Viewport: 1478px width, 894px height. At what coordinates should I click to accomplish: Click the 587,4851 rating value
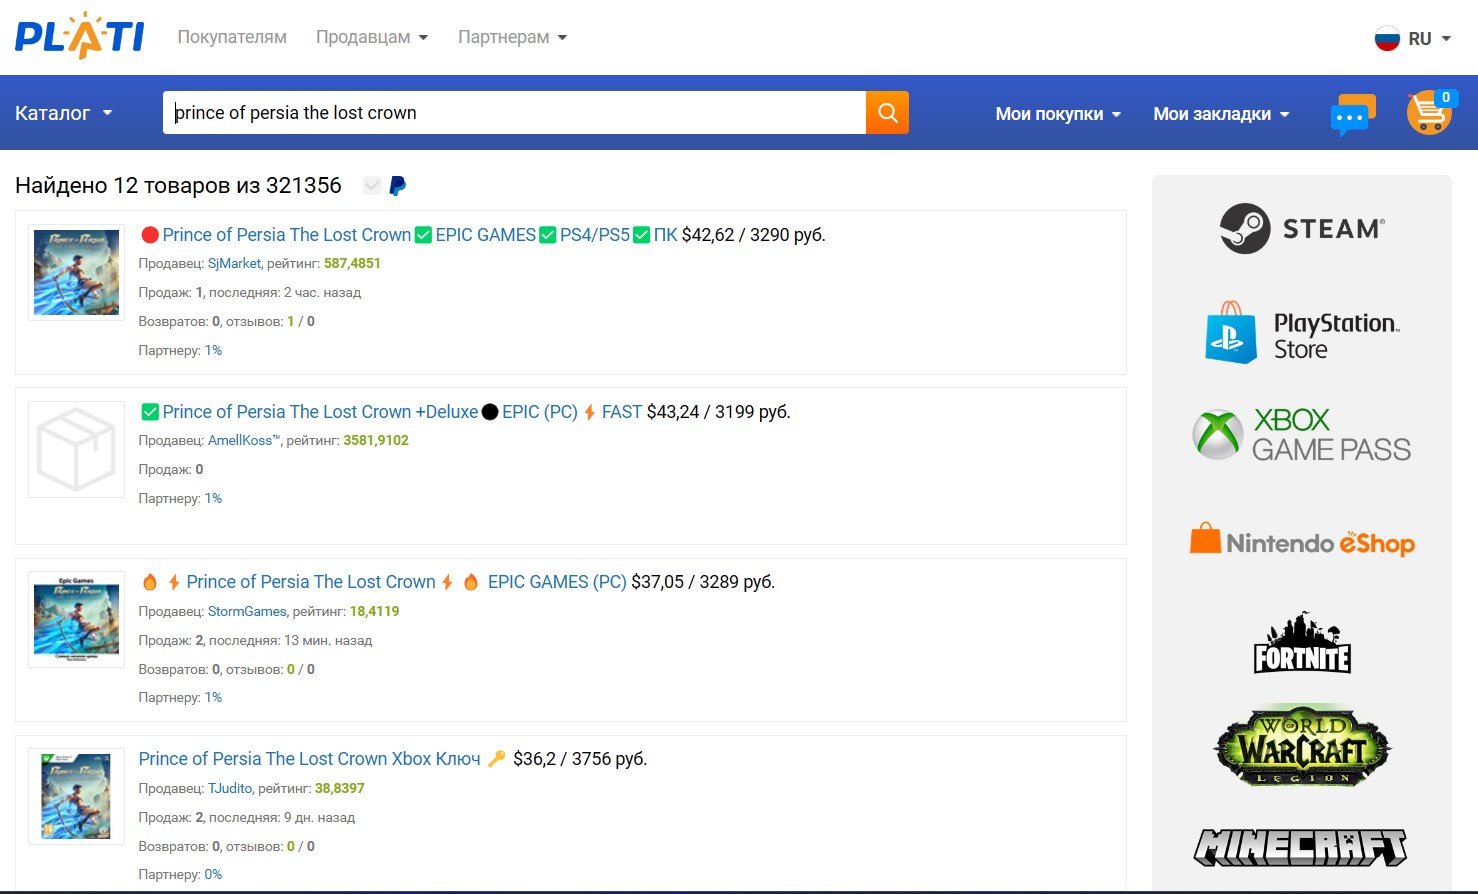[352, 264]
